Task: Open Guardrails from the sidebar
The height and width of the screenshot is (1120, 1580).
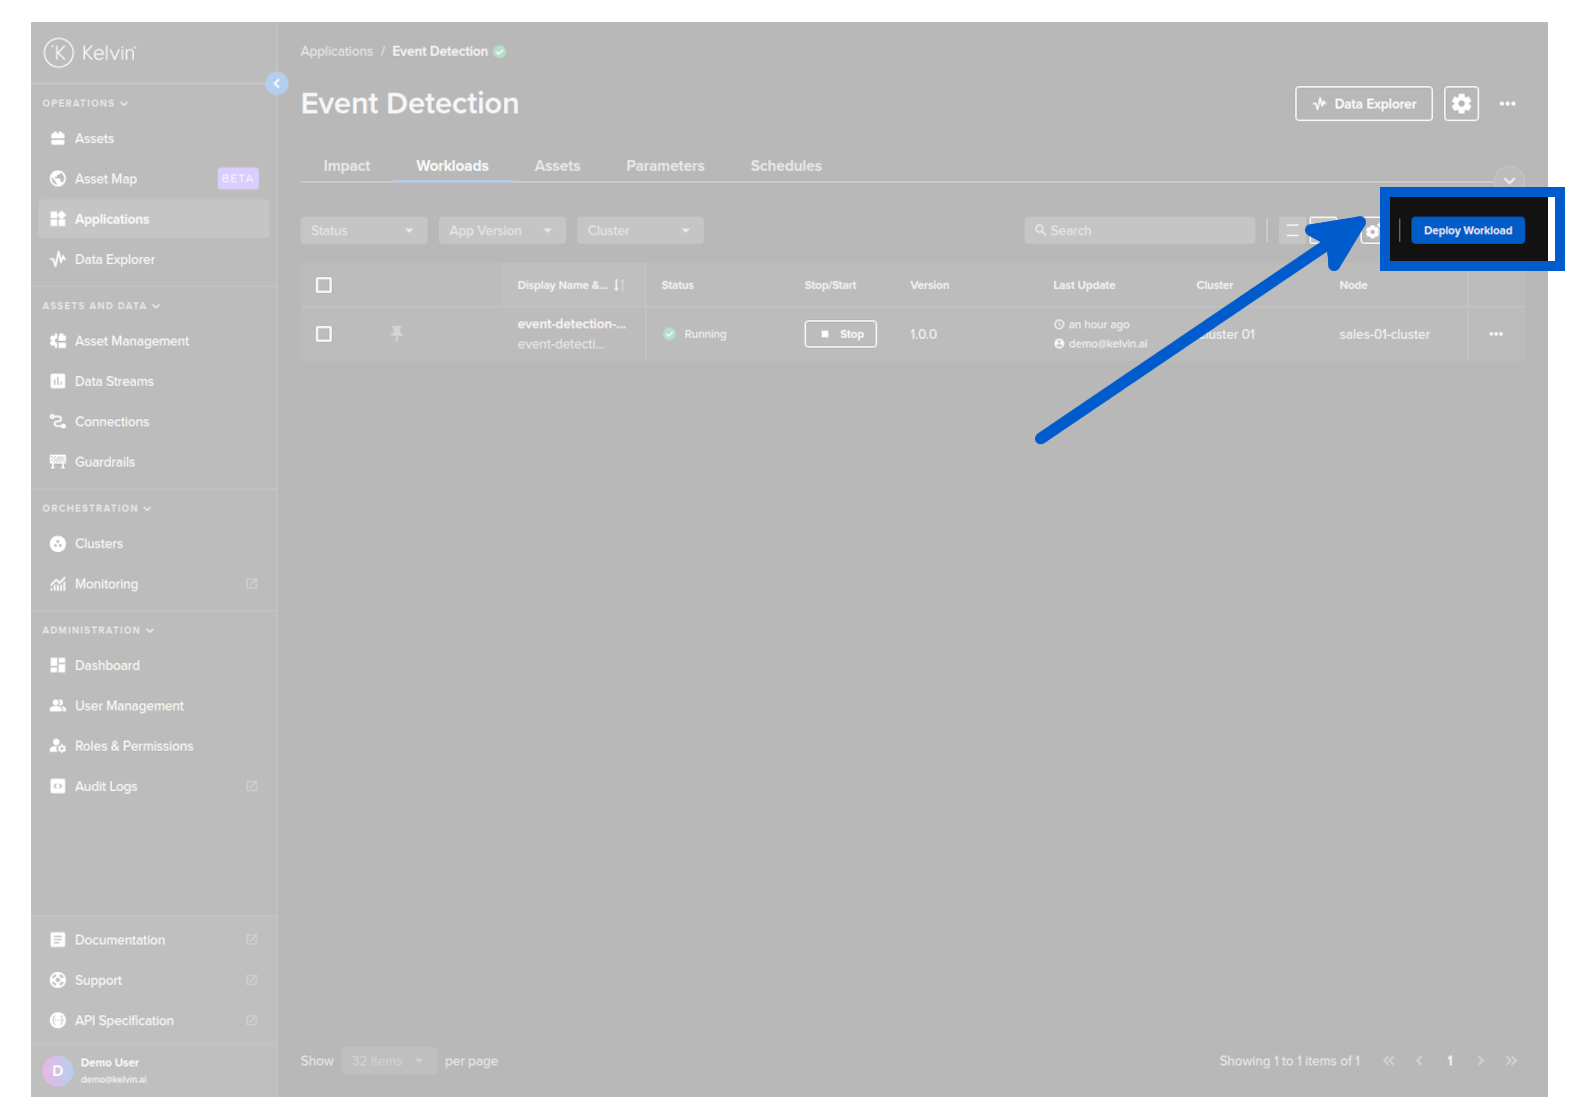Action: (x=105, y=462)
